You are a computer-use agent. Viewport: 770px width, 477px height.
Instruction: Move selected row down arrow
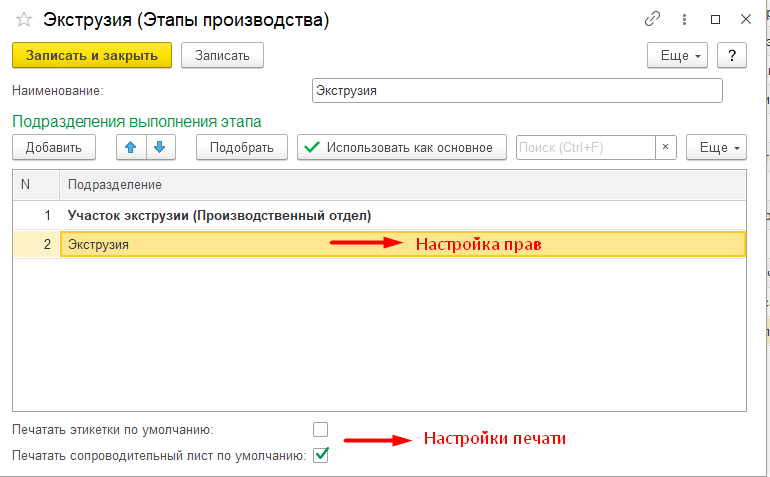160,147
